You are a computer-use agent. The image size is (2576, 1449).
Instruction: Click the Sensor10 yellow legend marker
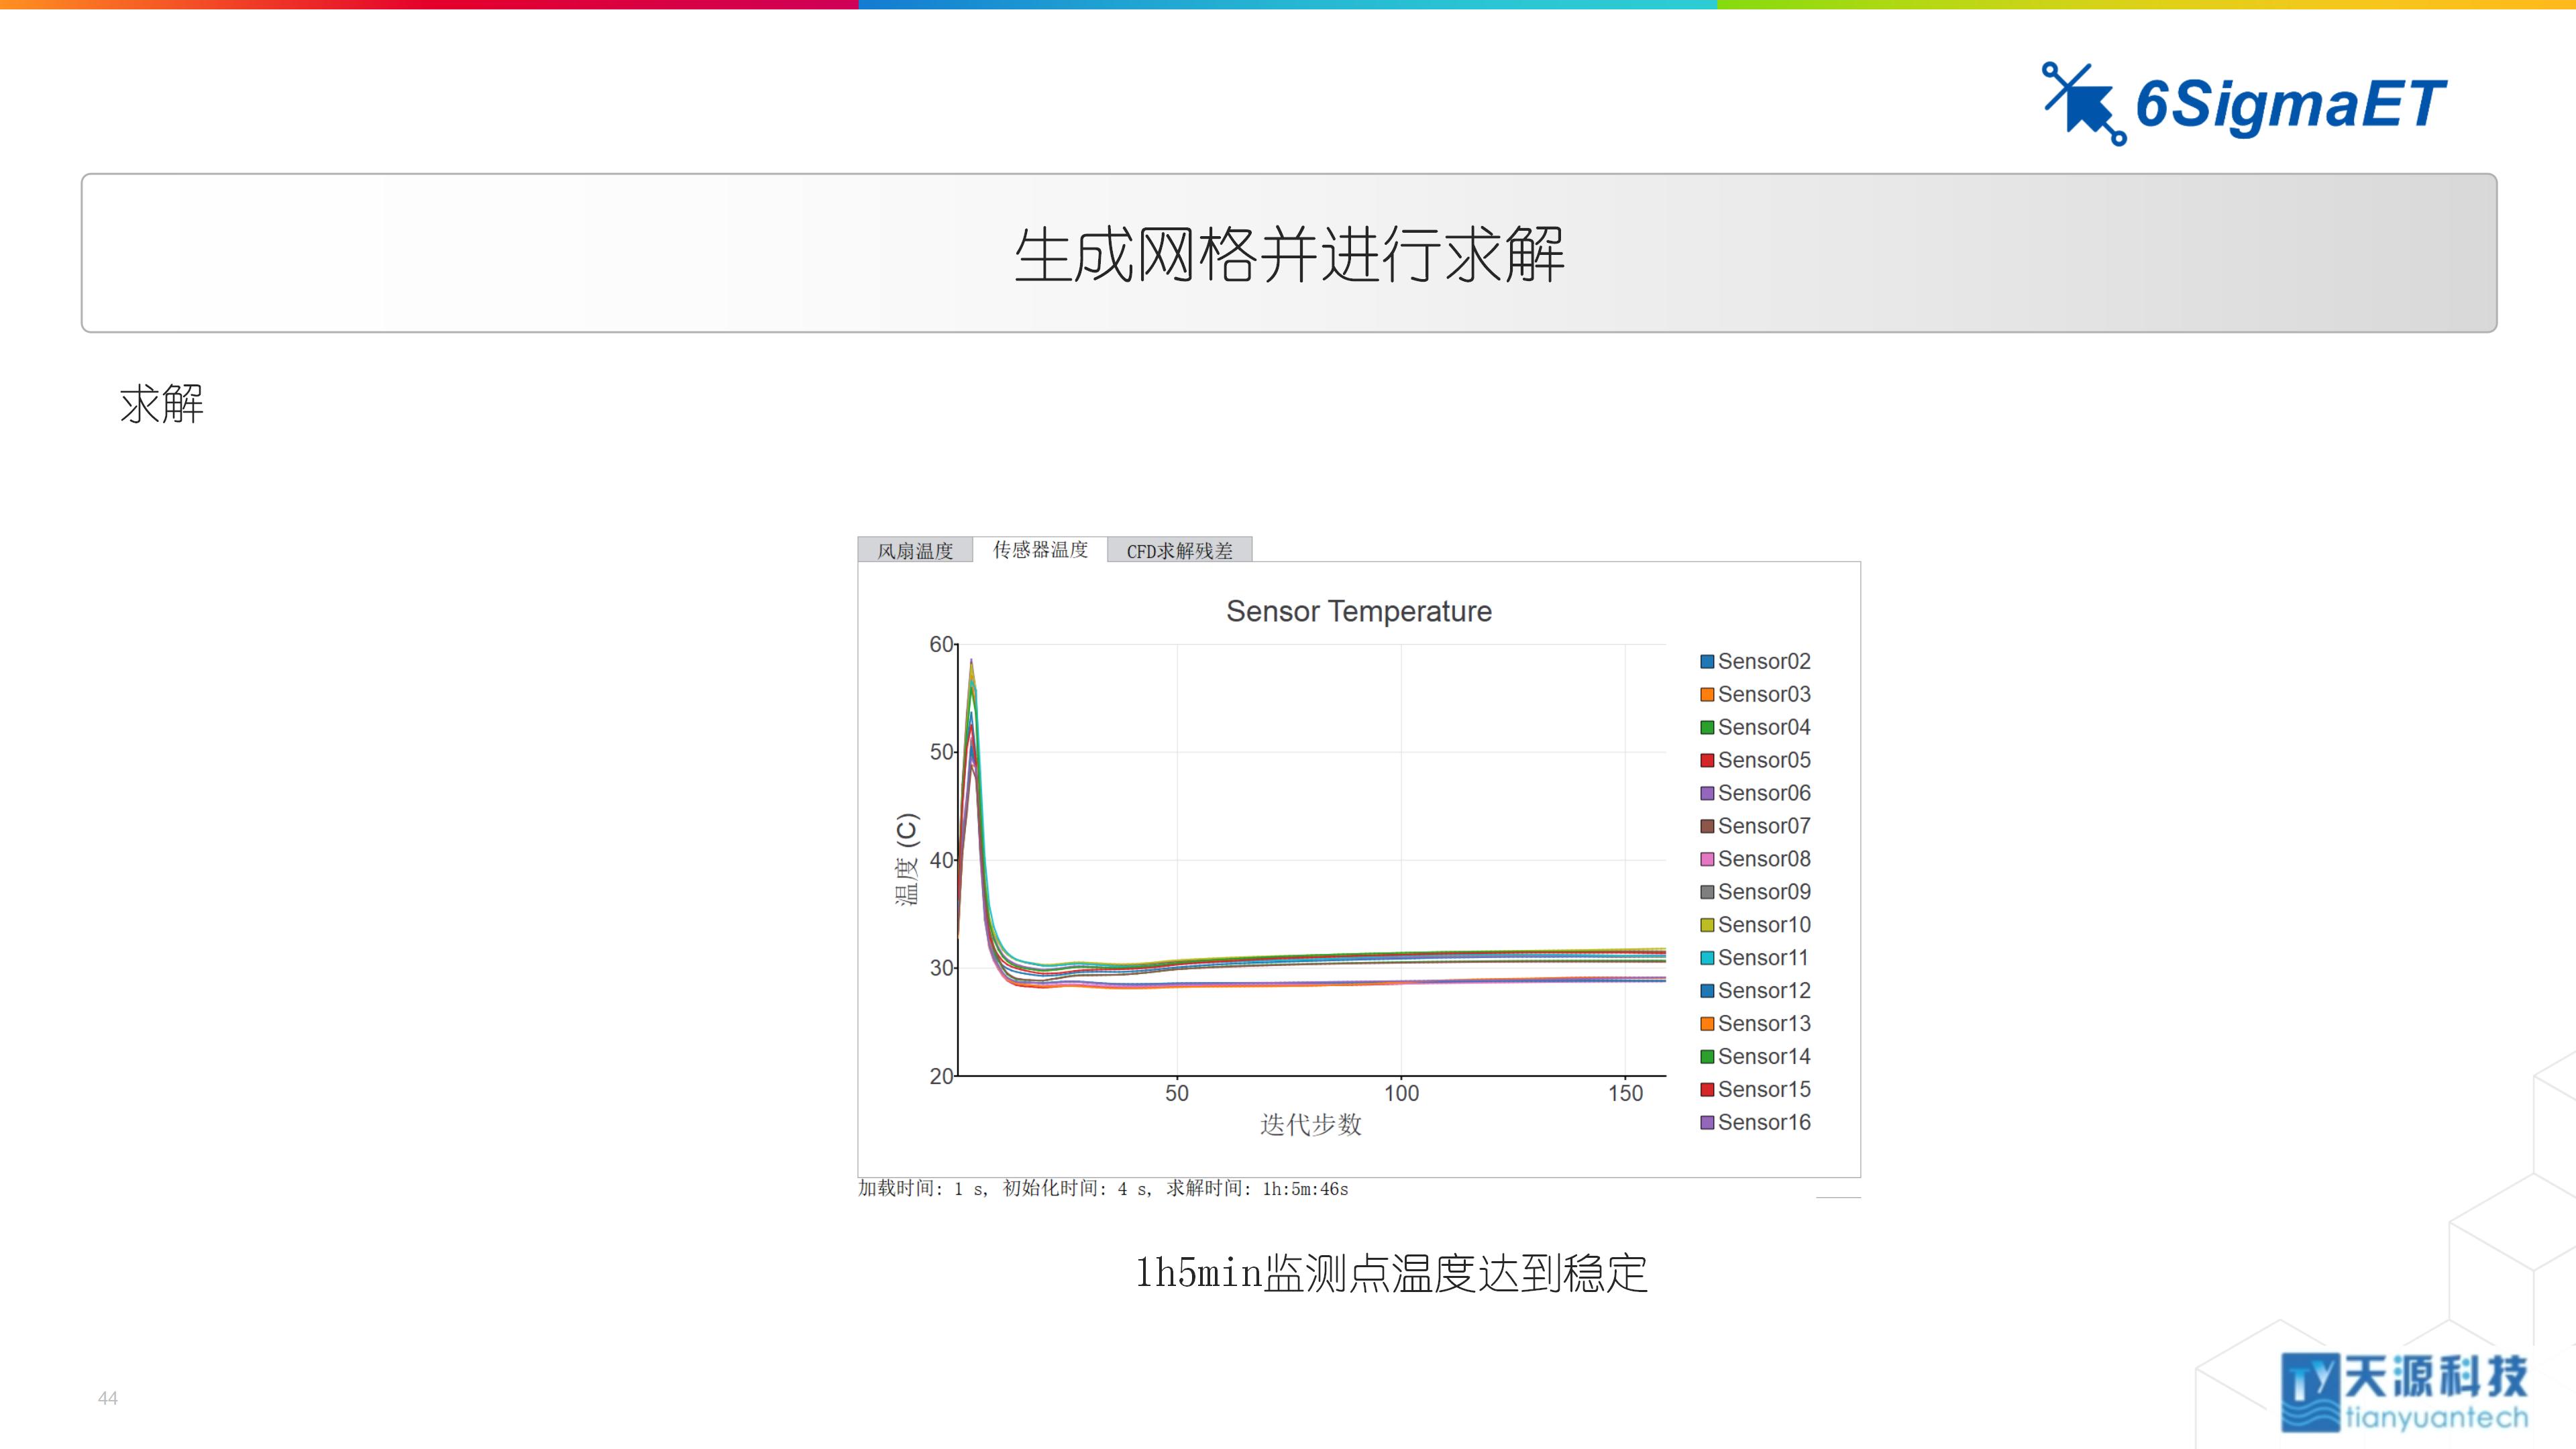[1707, 925]
